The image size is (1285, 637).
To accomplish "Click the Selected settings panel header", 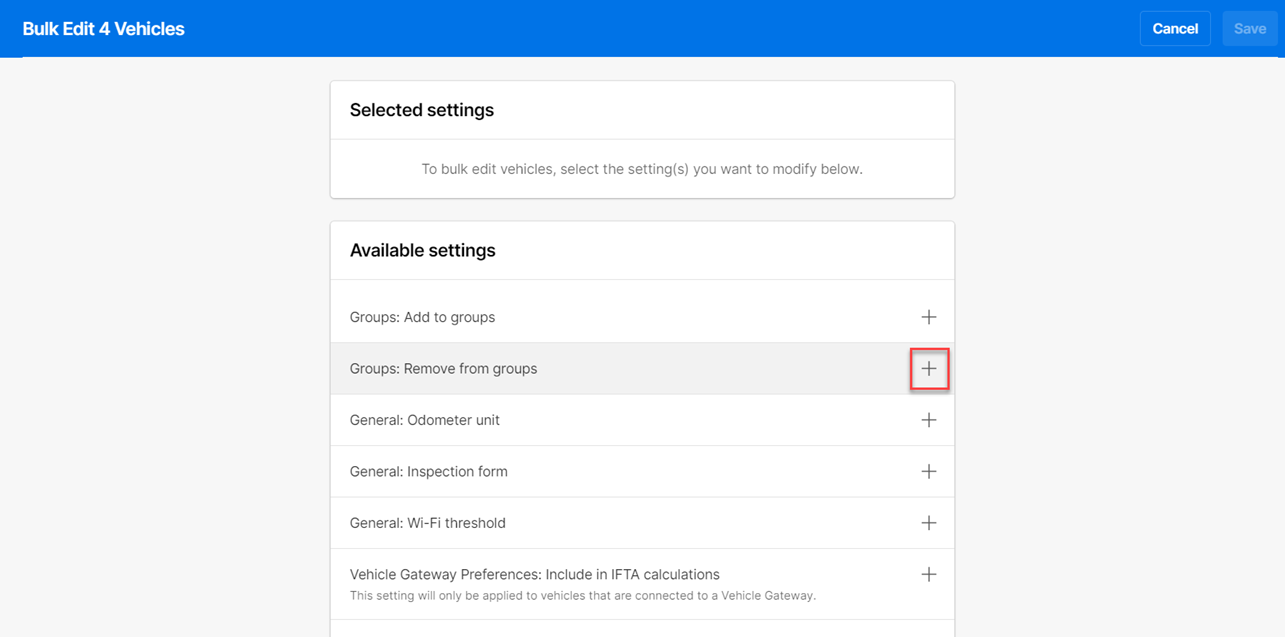I will 421,110.
